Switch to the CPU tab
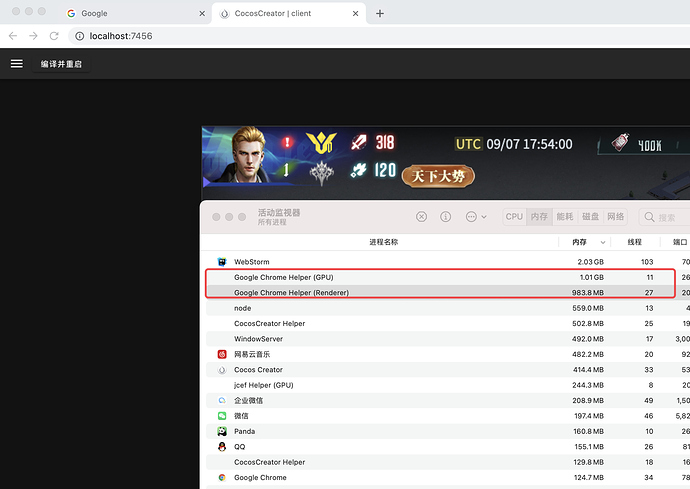This screenshot has width=690, height=489. (x=514, y=217)
